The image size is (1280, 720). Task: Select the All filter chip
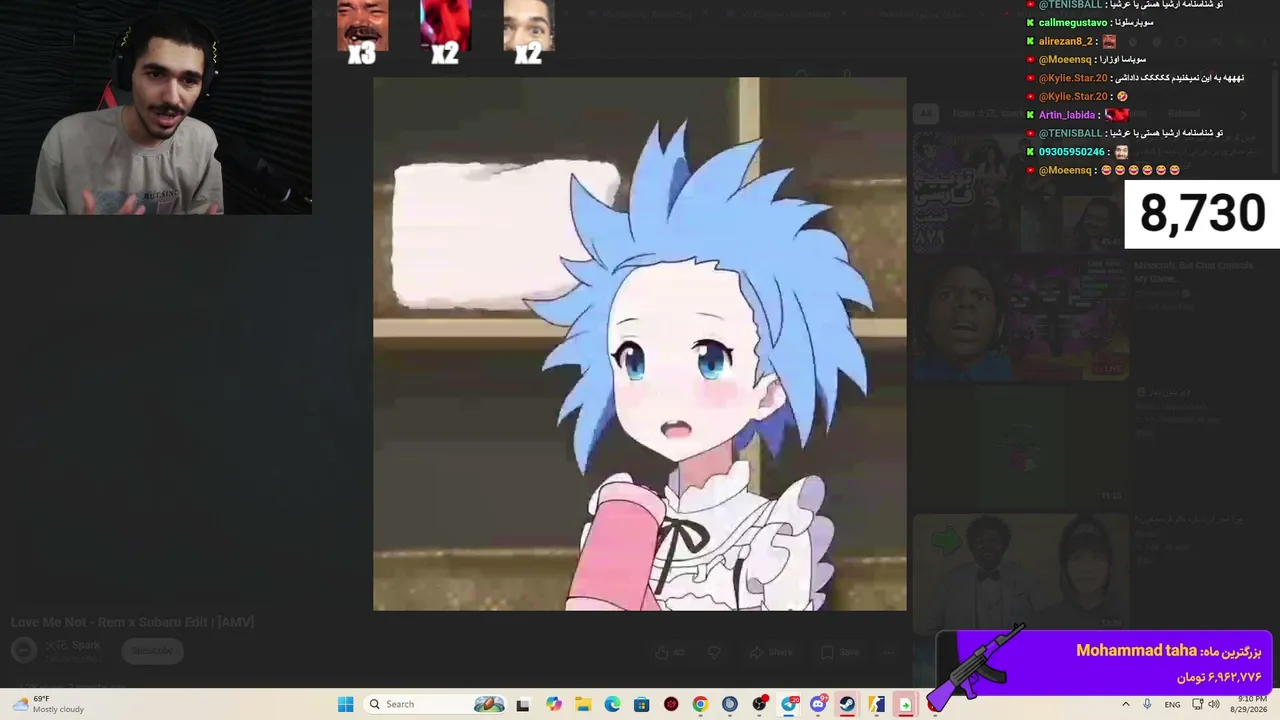click(926, 114)
